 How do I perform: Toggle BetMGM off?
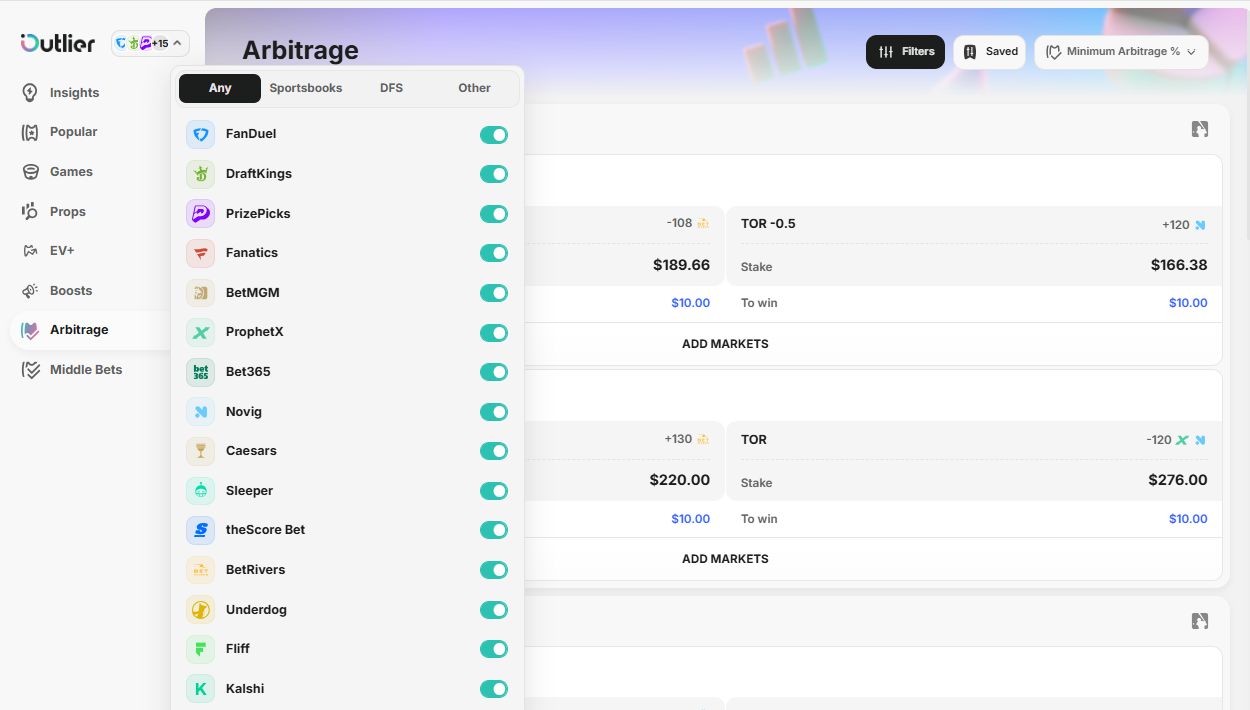tap(494, 293)
